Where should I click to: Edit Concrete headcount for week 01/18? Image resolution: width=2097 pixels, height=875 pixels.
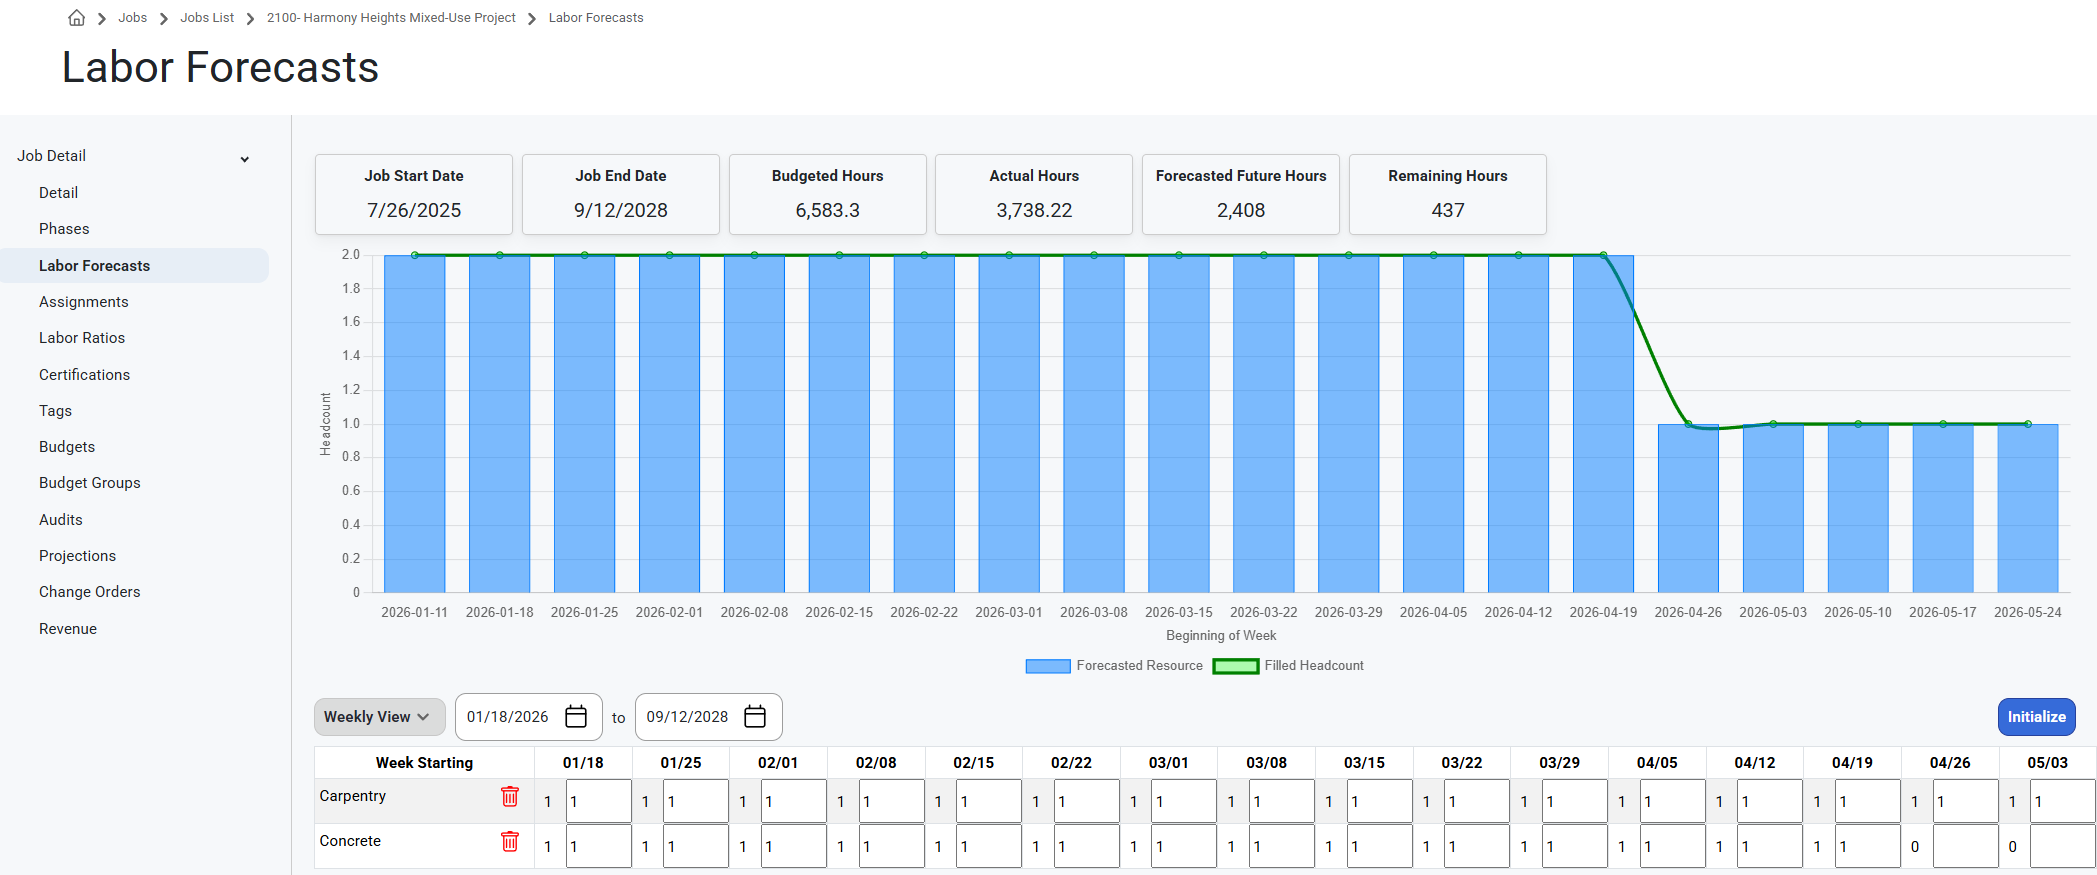pyautogui.click(x=598, y=846)
